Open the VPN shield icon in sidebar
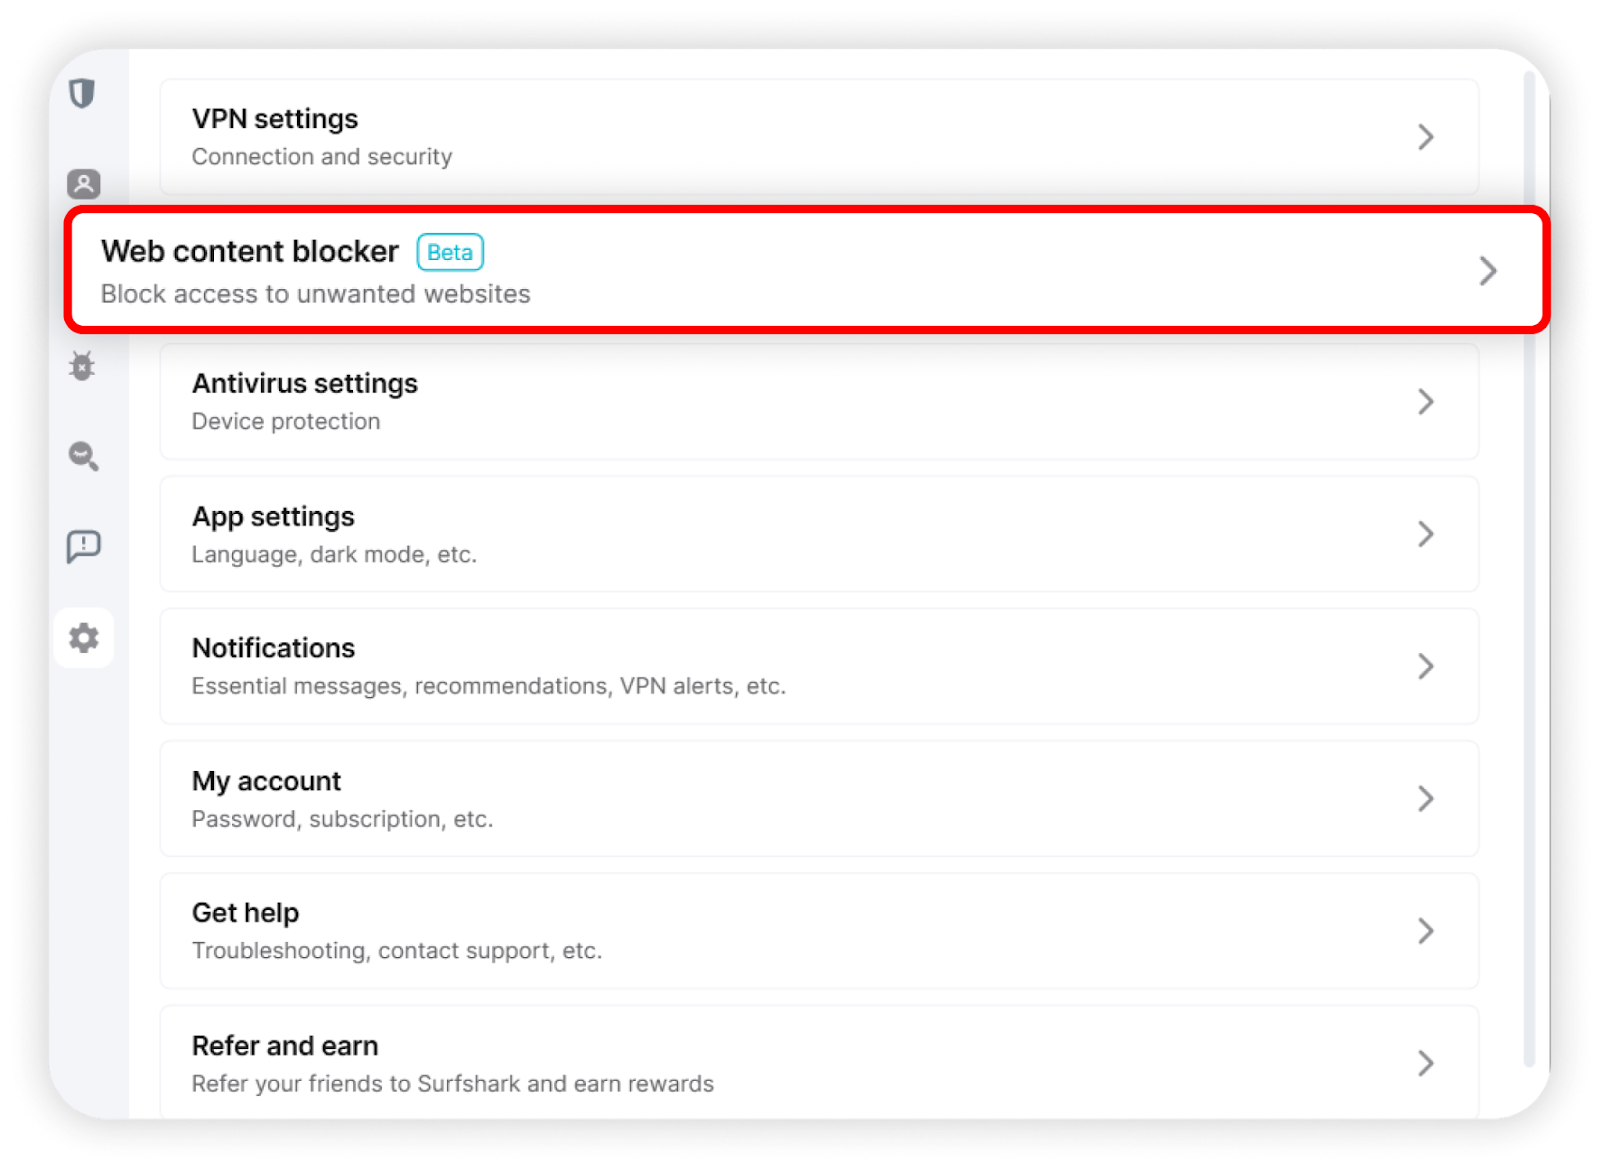Screen dimensions: 1600x1167 [x=83, y=94]
